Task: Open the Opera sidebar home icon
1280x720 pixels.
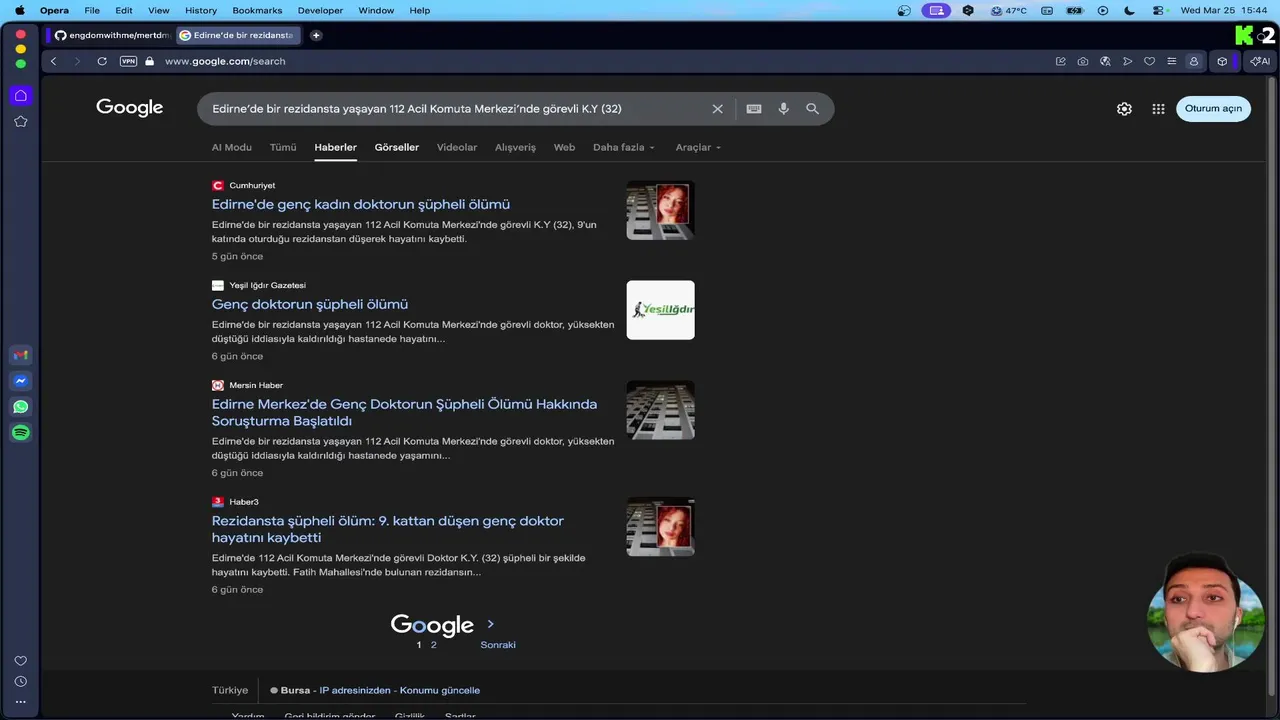Action: click(20, 96)
